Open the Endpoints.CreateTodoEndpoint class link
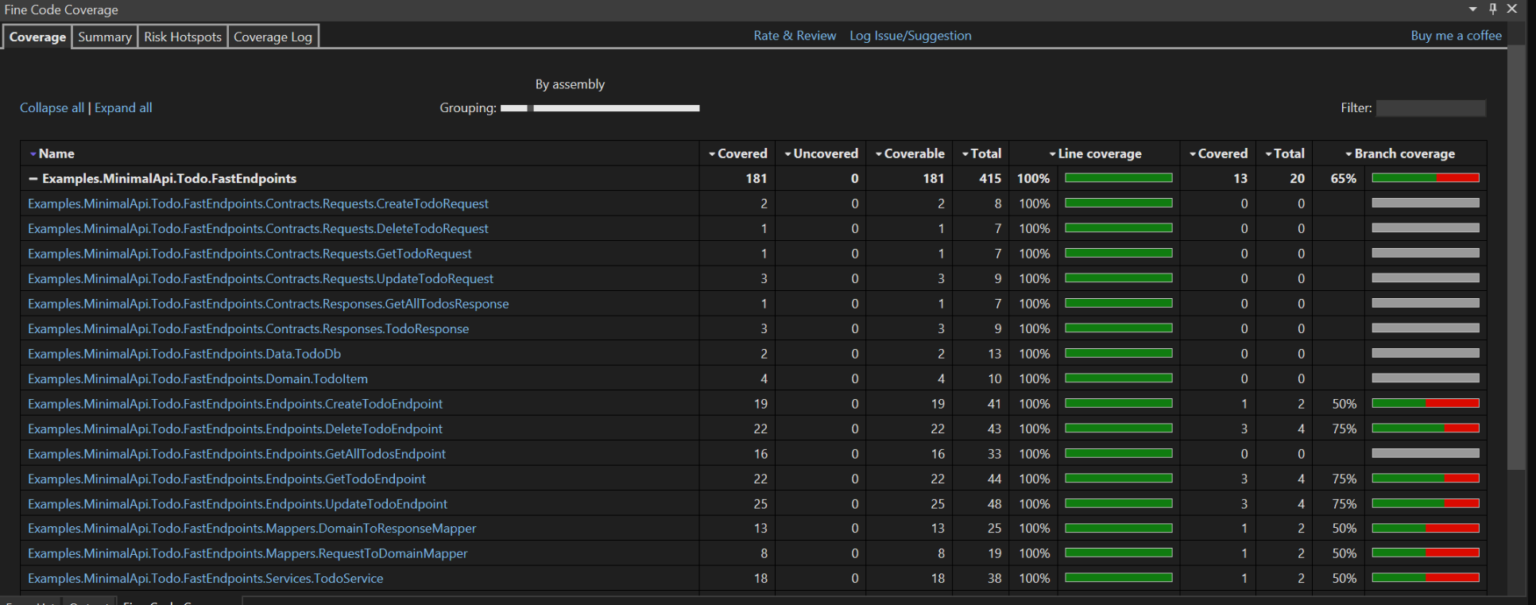 235,404
